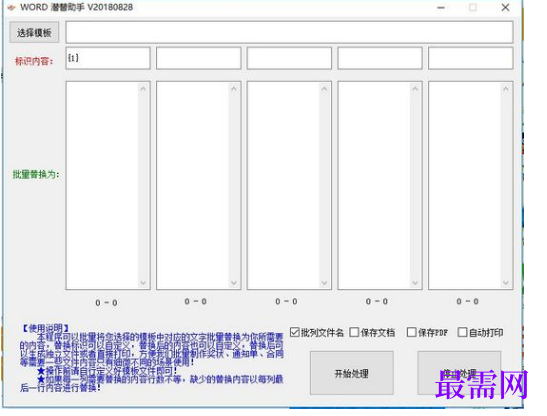Click up arrow of fifth text area scrollbar
The height and width of the screenshot is (416, 547).
coord(506,89)
